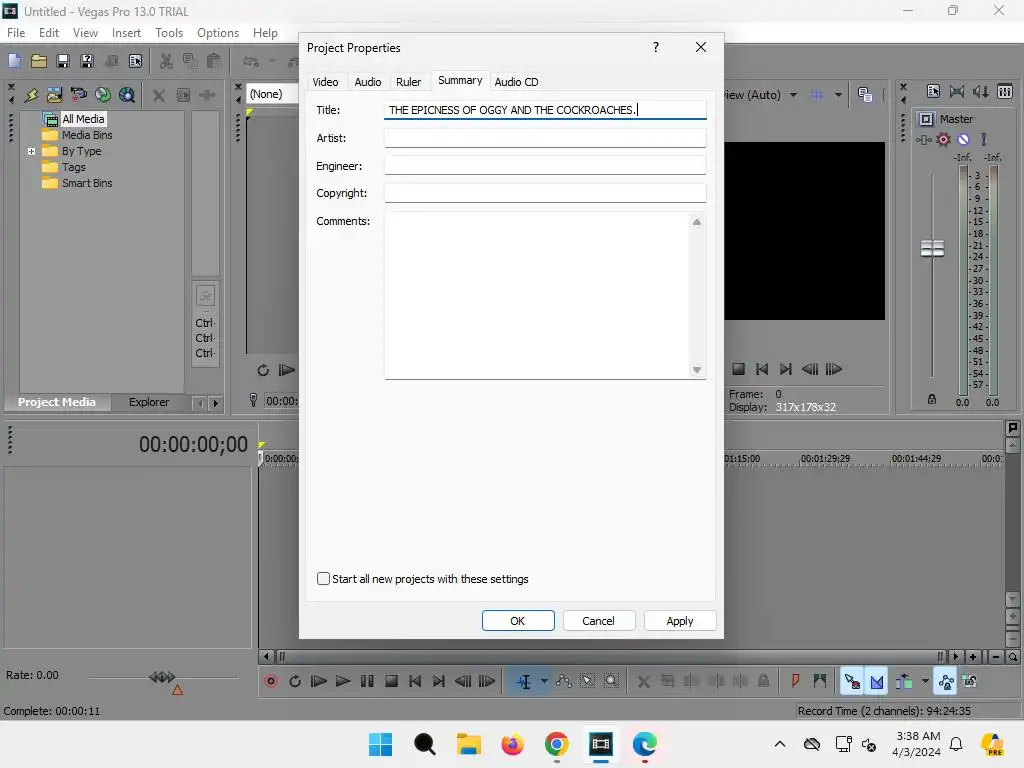Click the Master bus Audio Properties icon
Screen dimensions: 1024x768
933,91
